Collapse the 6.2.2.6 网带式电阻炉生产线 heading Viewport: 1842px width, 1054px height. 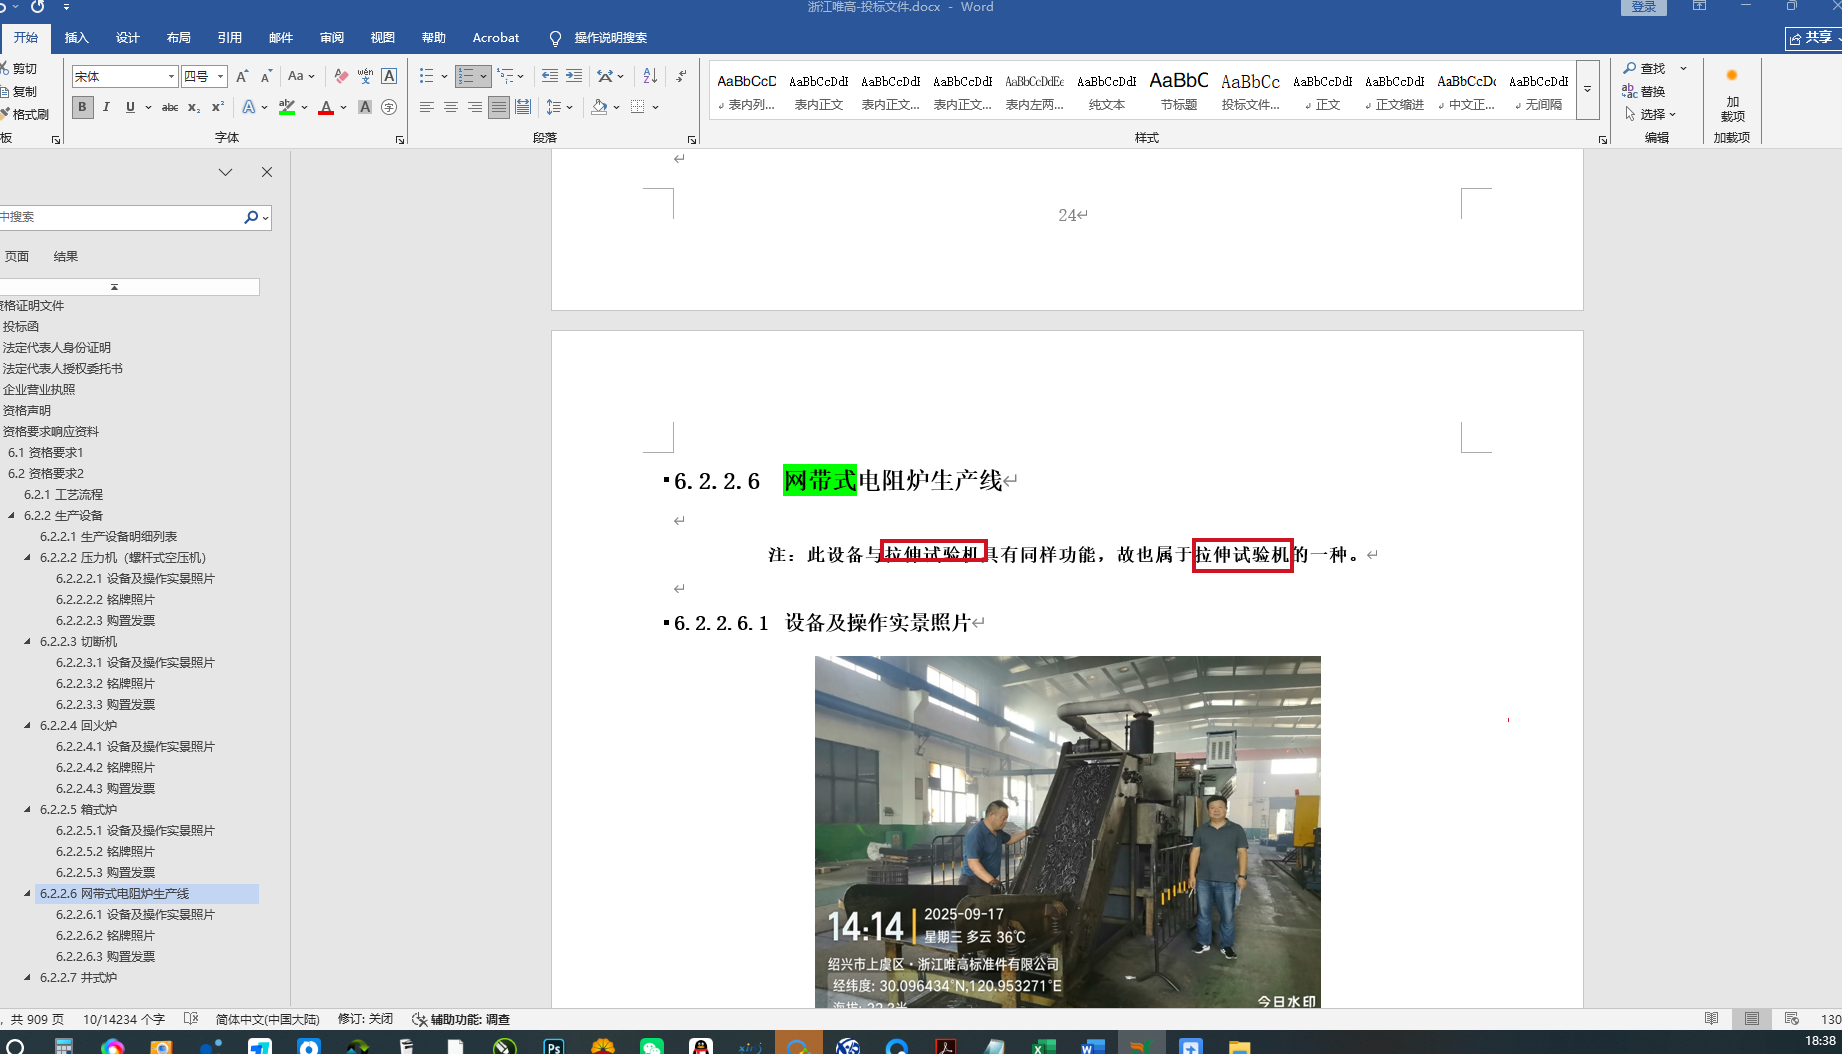[x=28, y=894]
